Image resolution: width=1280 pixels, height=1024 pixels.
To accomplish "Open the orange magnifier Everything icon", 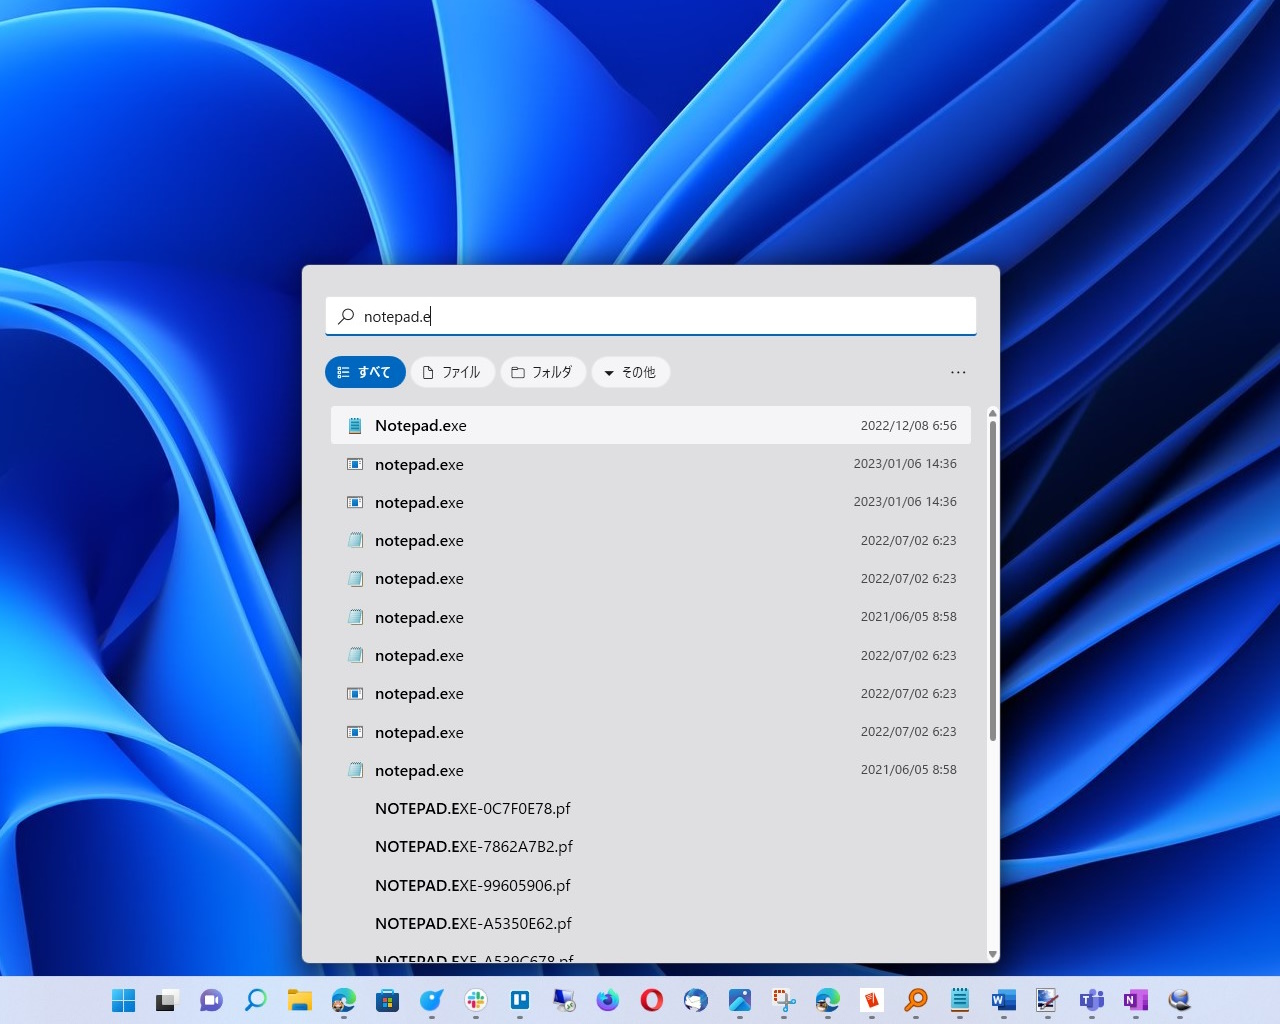I will pyautogui.click(x=916, y=1000).
